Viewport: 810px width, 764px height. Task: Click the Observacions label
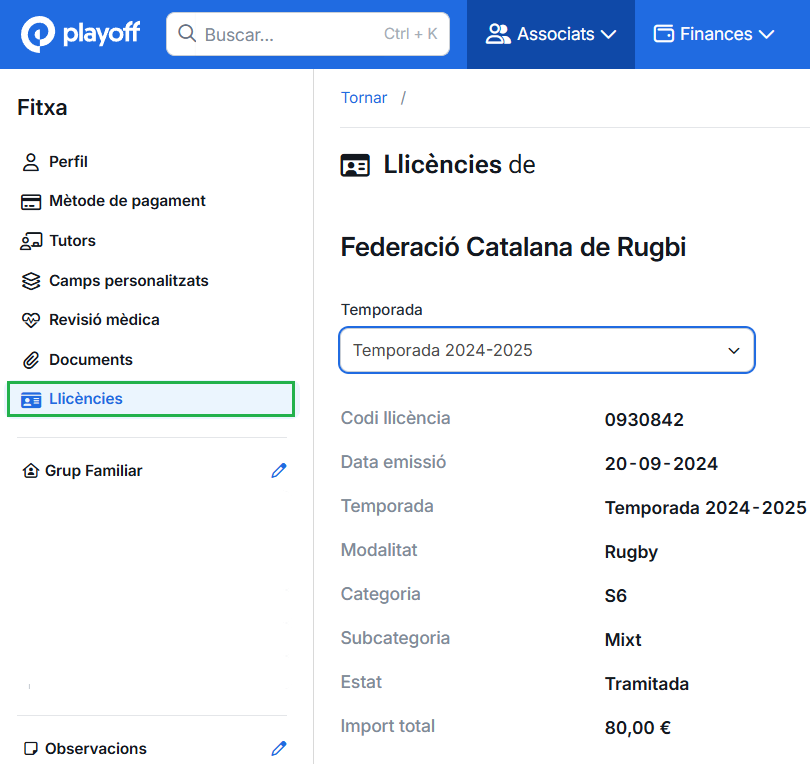tap(96, 749)
